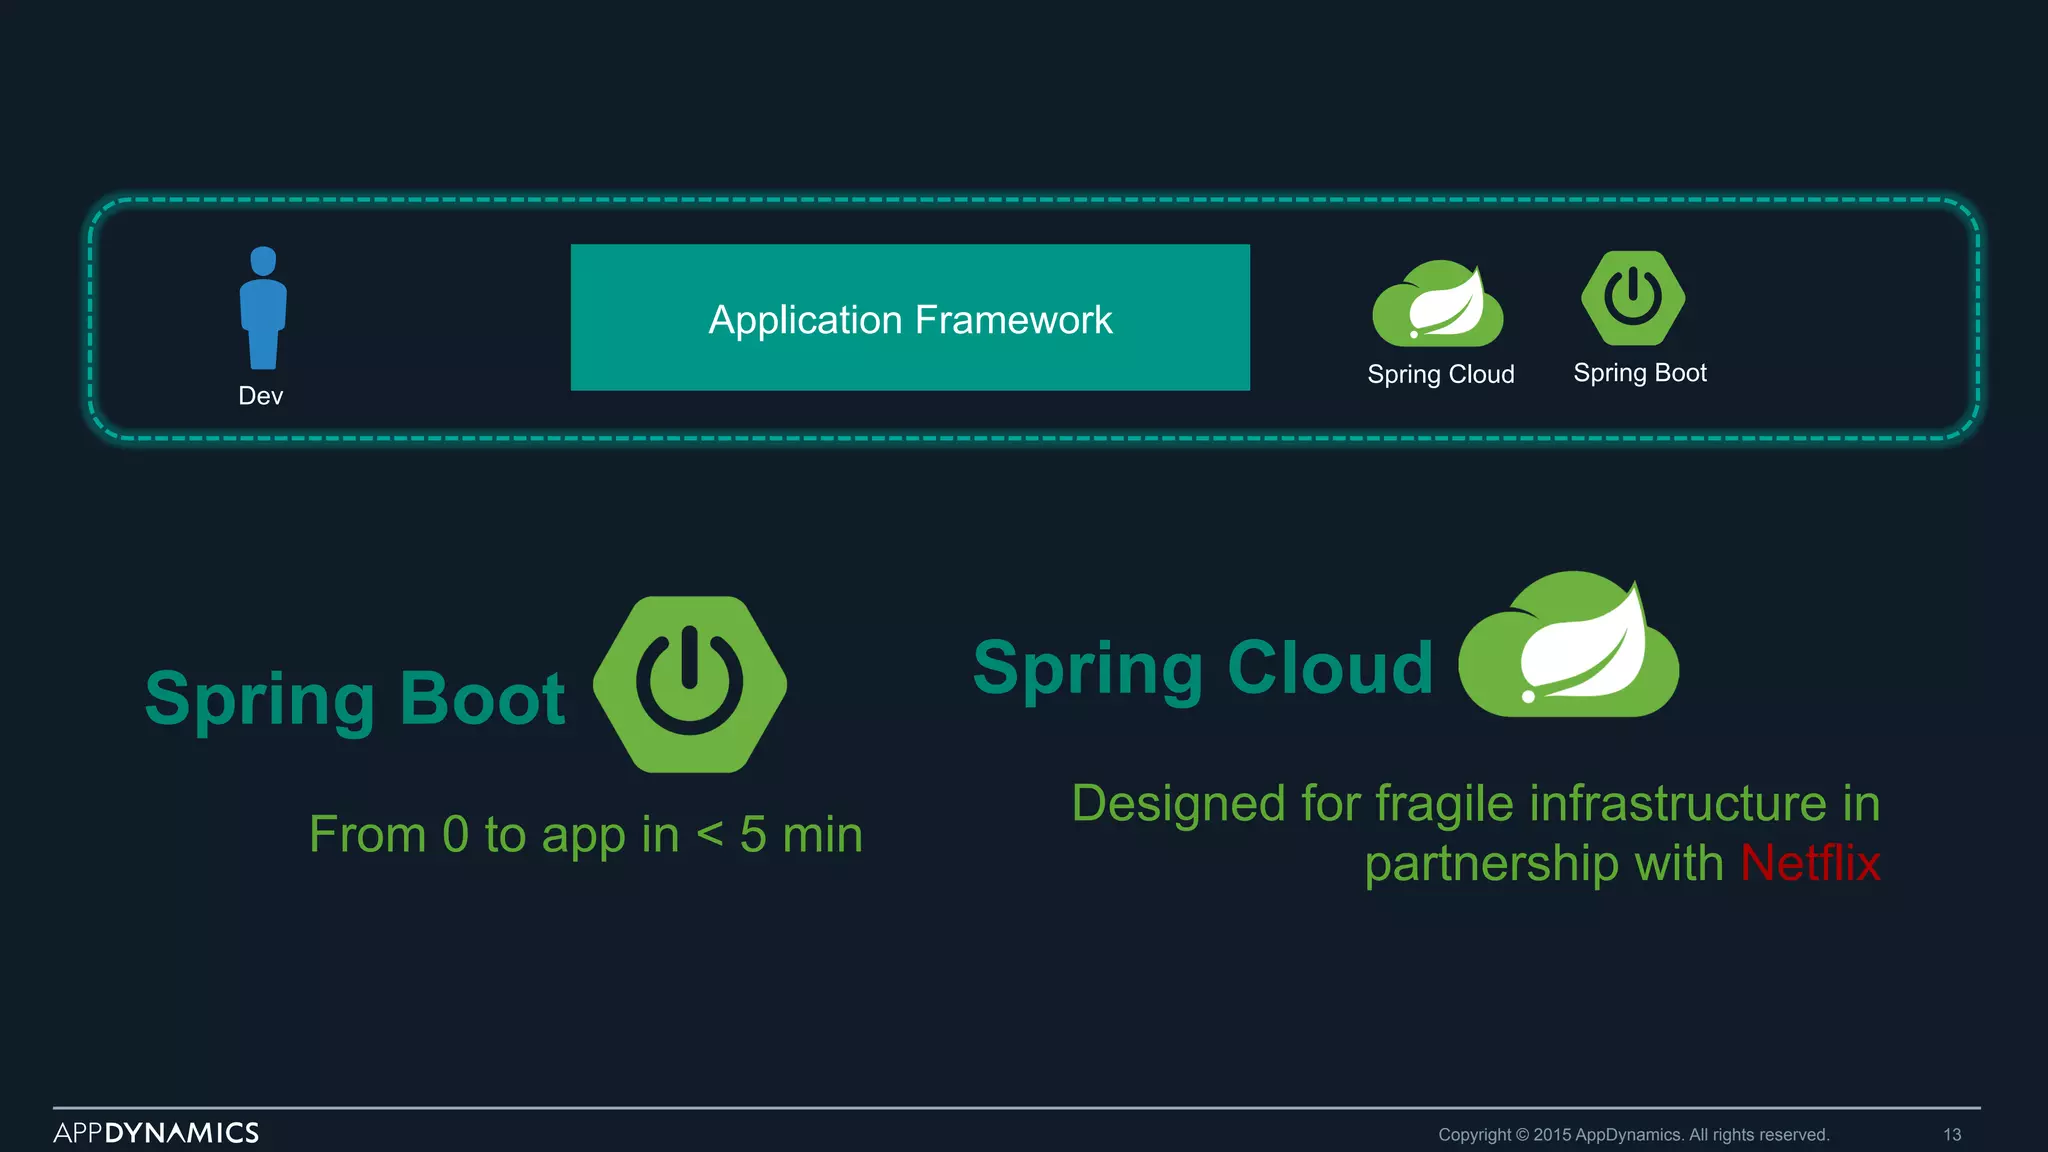
Task: Click the 'Dev' label under the person
Action: [x=261, y=396]
